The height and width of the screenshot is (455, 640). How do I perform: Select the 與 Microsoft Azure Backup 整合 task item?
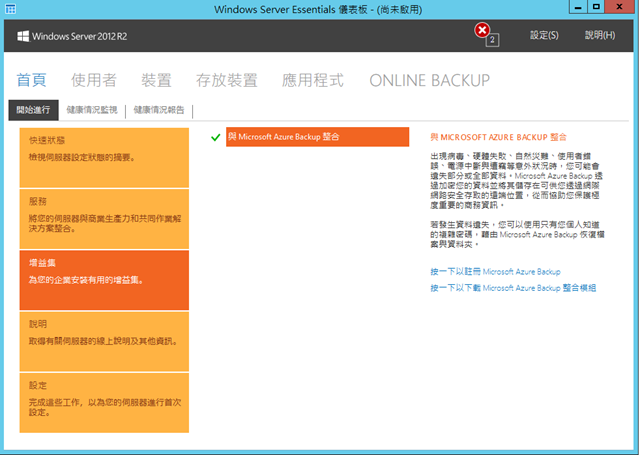pos(318,137)
